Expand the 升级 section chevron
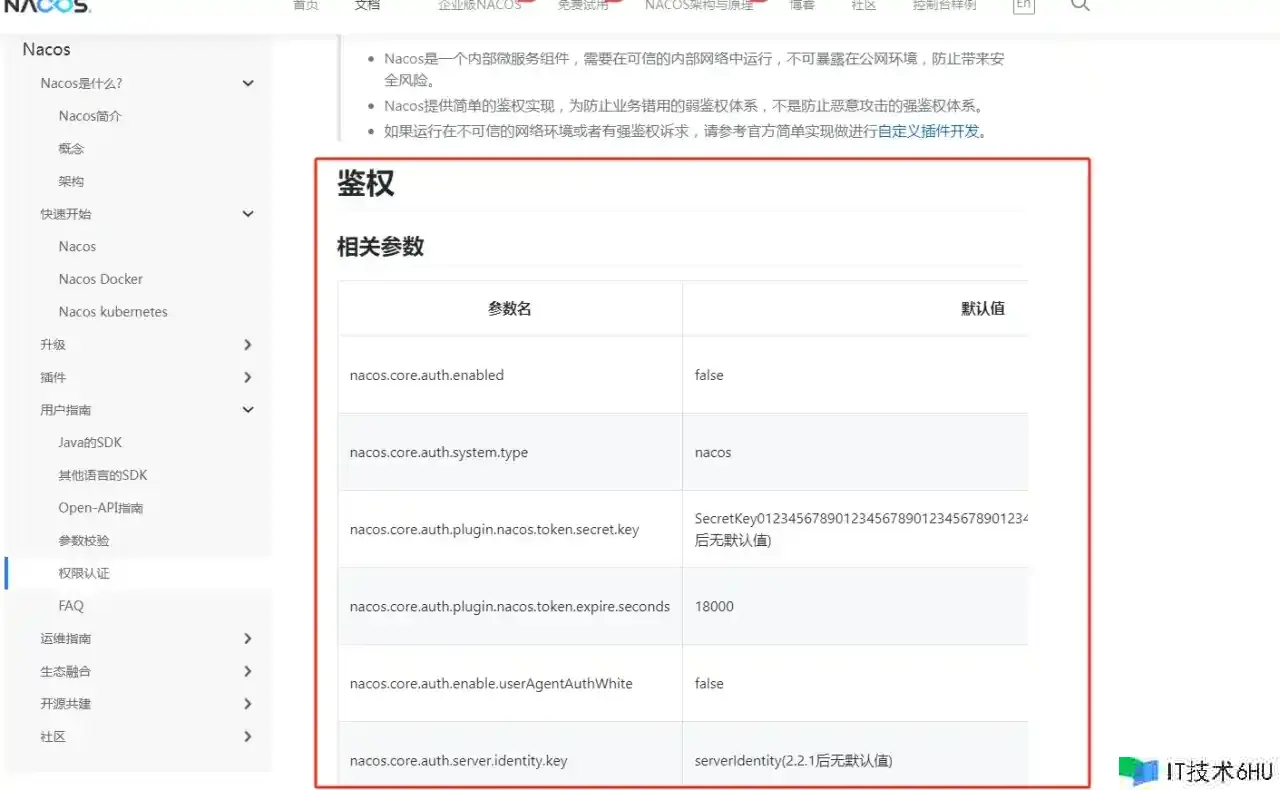Image resolution: width=1280 pixels, height=790 pixels. coord(248,345)
